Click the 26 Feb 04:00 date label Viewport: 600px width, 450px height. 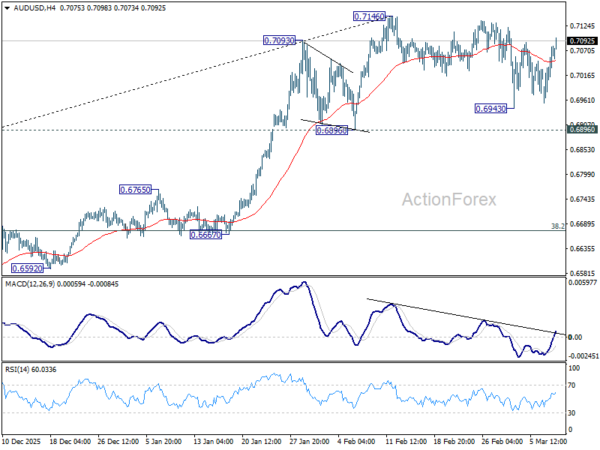pos(502,442)
